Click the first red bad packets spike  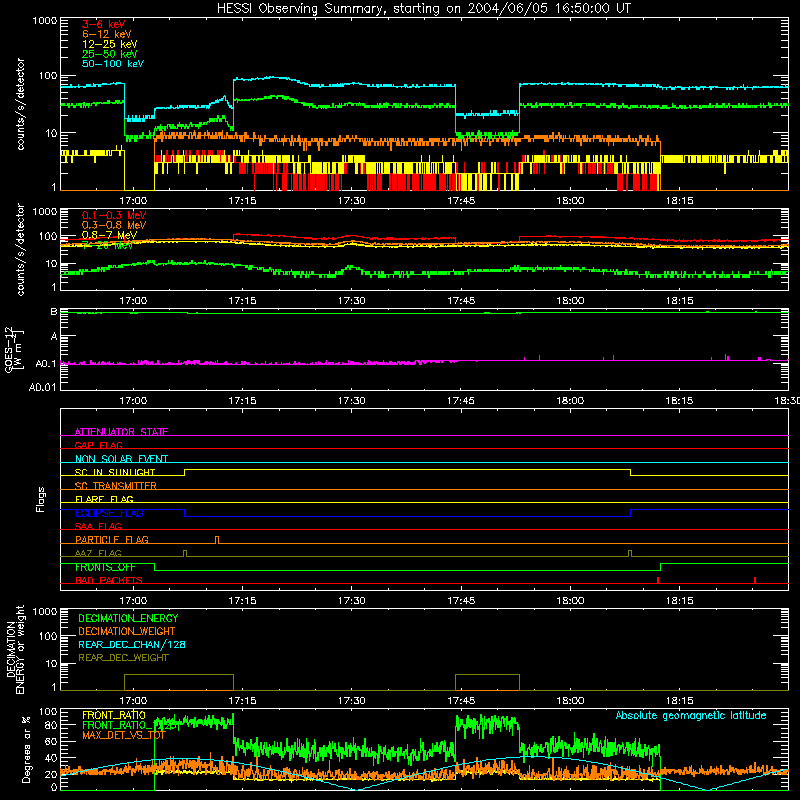[658, 580]
